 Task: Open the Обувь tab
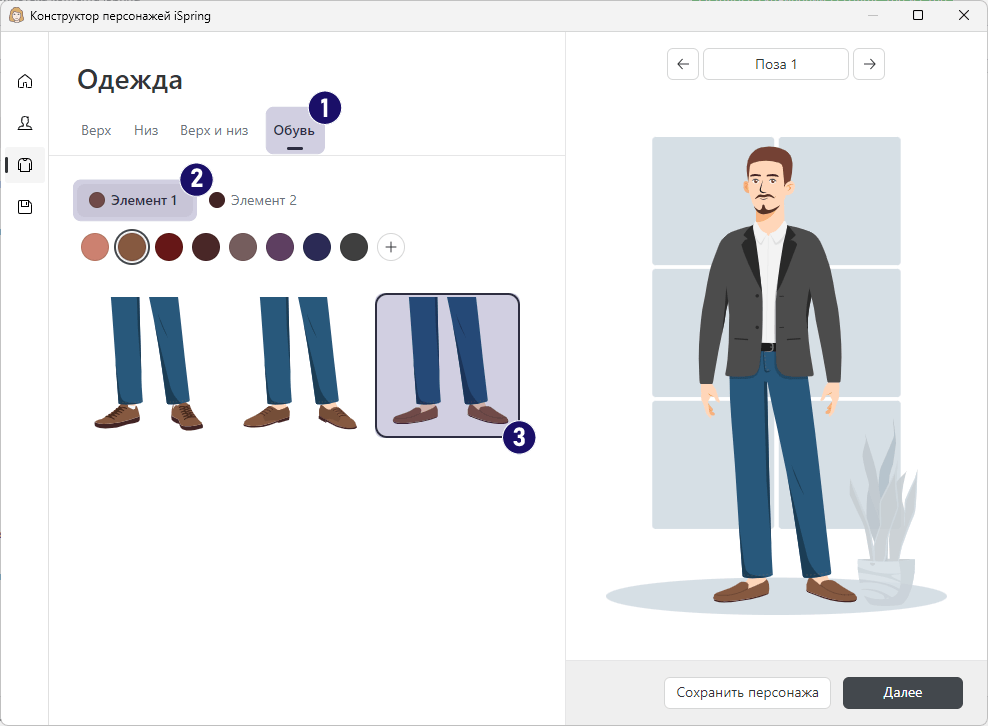click(x=294, y=130)
